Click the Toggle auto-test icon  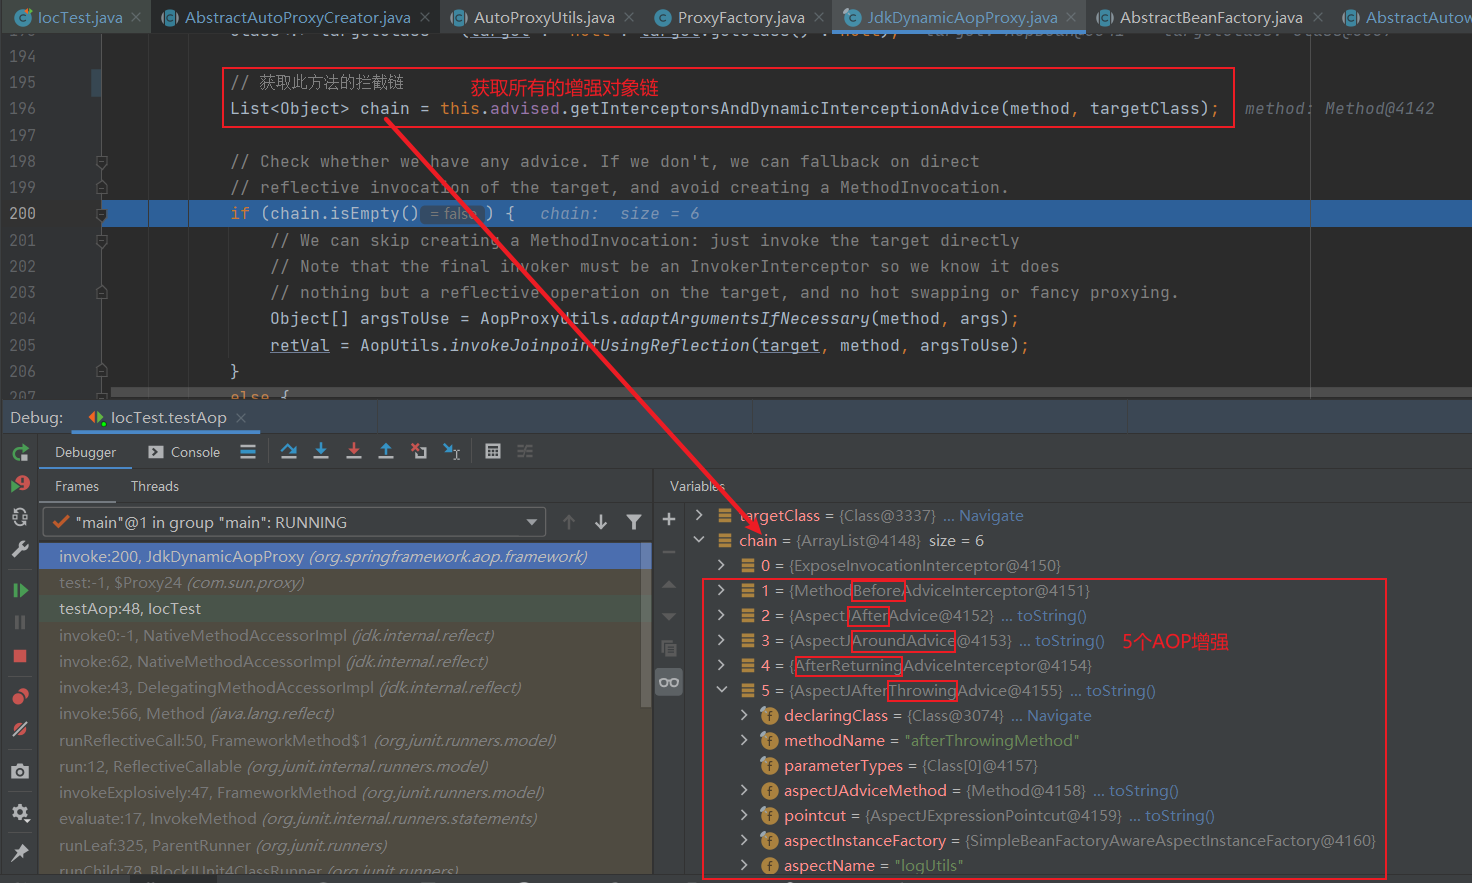pos(20,517)
